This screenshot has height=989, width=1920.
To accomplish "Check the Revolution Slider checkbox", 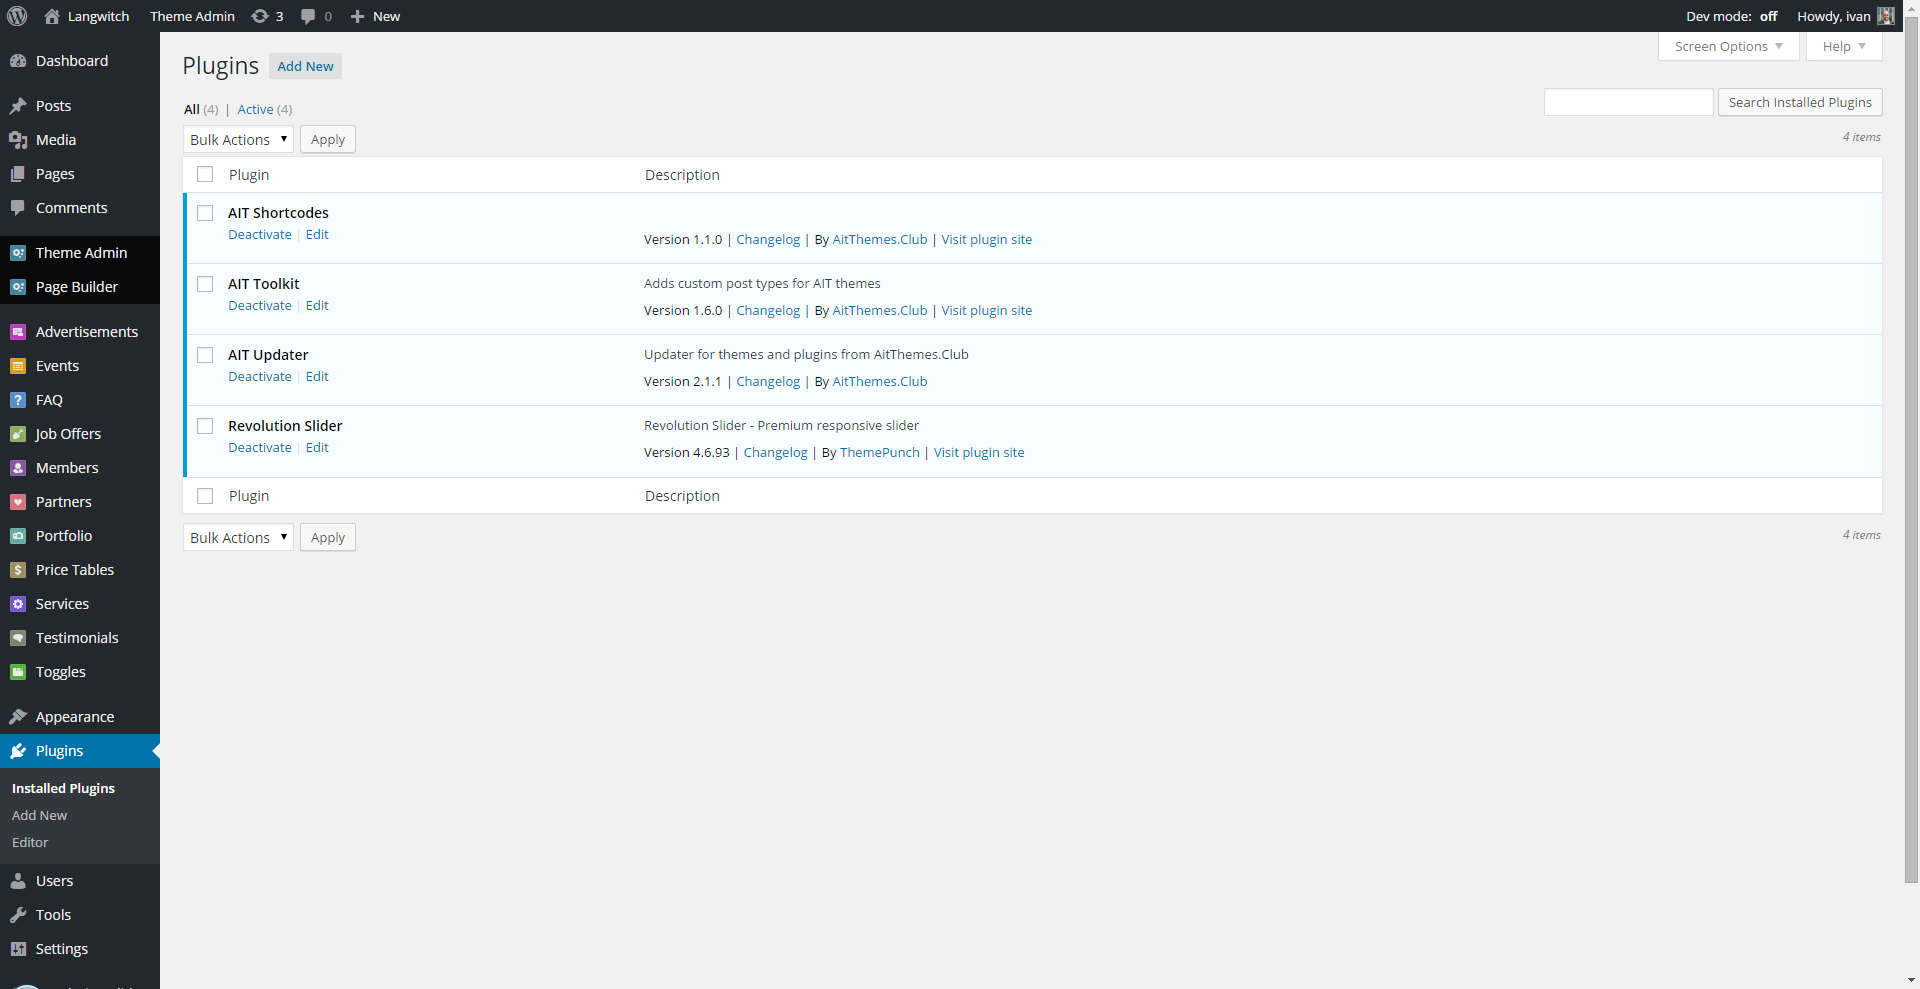I will tap(205, 426).
